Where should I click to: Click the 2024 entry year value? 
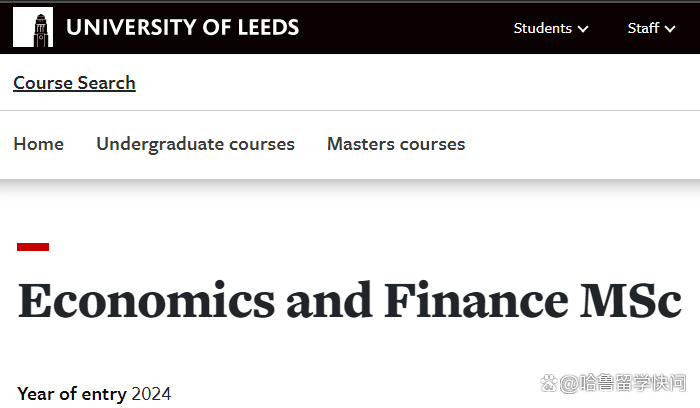pyautogui.click(x=151, y=393)
